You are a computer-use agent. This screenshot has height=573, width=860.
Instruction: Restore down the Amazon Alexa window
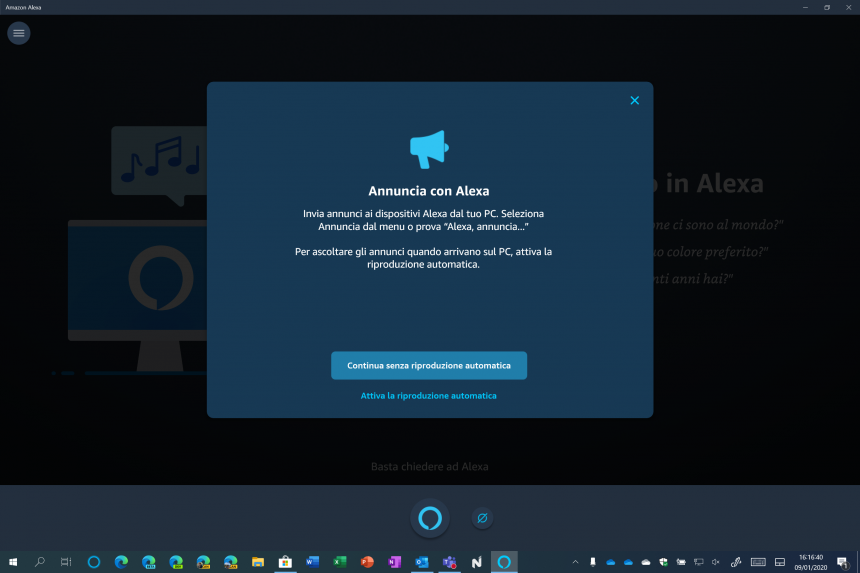pyautogui.click(x=827, y=8)
